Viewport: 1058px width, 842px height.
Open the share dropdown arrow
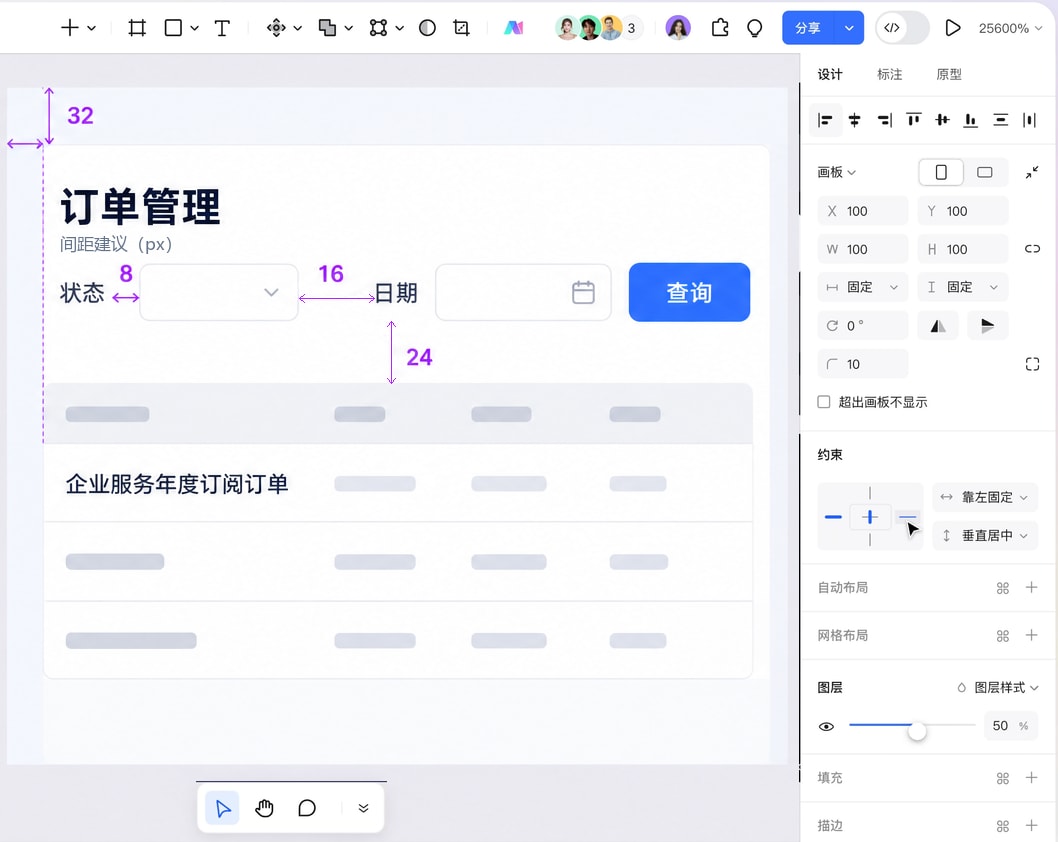(x=849, y=28)
